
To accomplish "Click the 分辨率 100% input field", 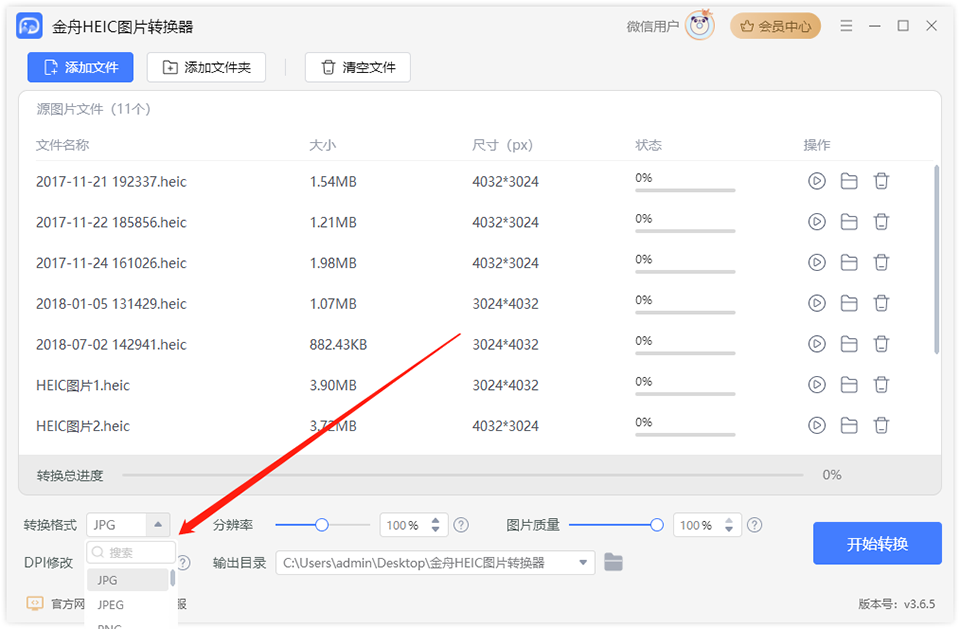I will tap(405, 525).
